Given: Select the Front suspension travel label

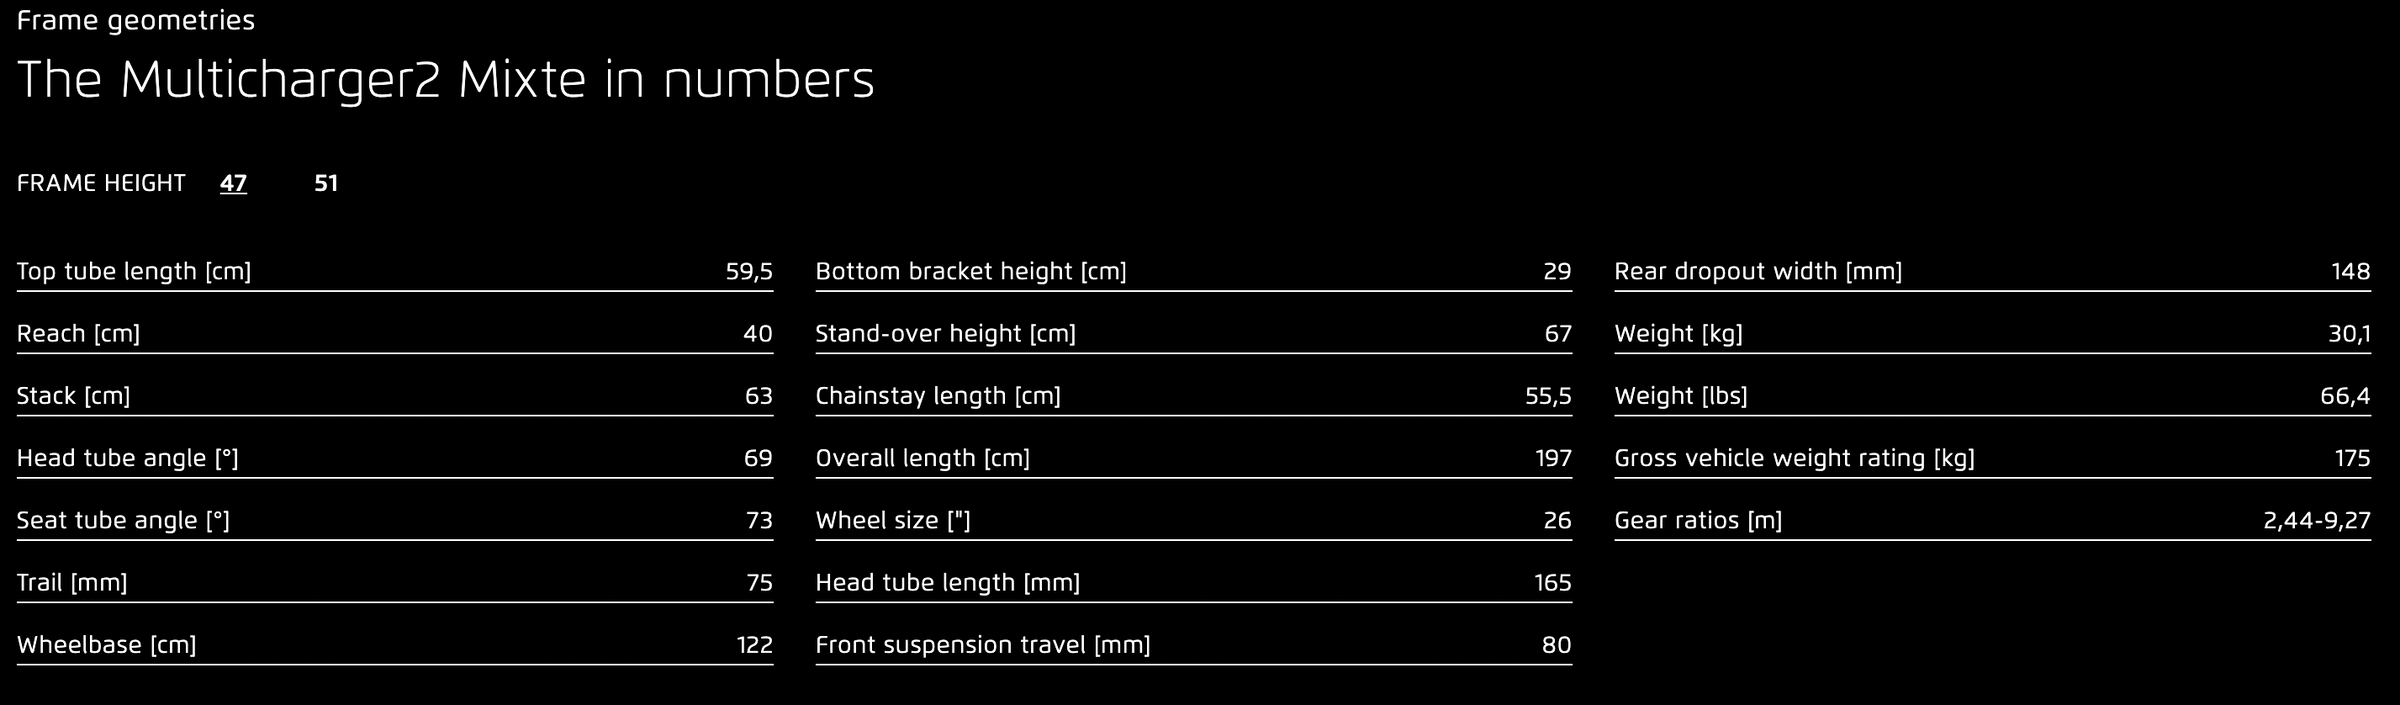Looking at the screenshot, I should [983, 645].
